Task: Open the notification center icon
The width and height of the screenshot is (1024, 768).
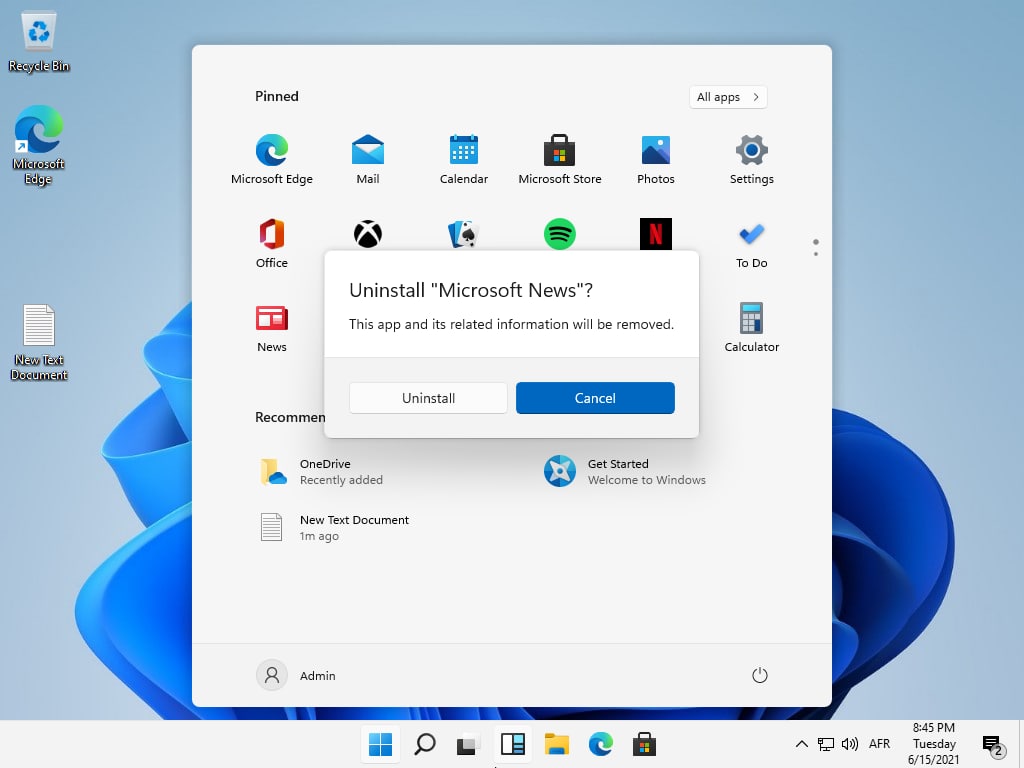Action: [993, 744]
